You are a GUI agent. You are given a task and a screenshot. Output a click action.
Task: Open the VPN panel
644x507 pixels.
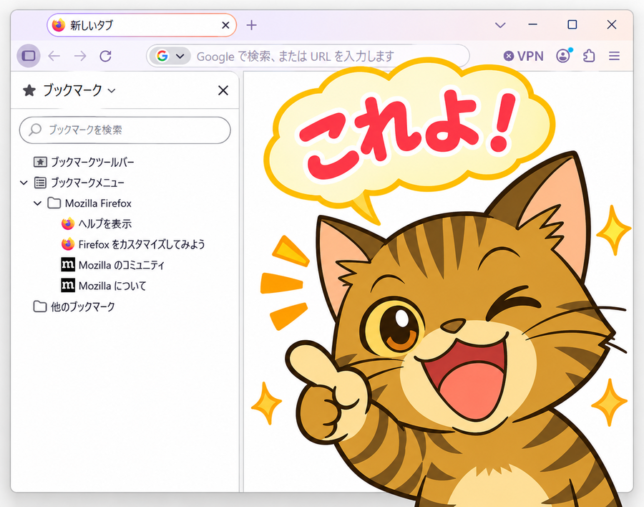[x=524, y=56]
